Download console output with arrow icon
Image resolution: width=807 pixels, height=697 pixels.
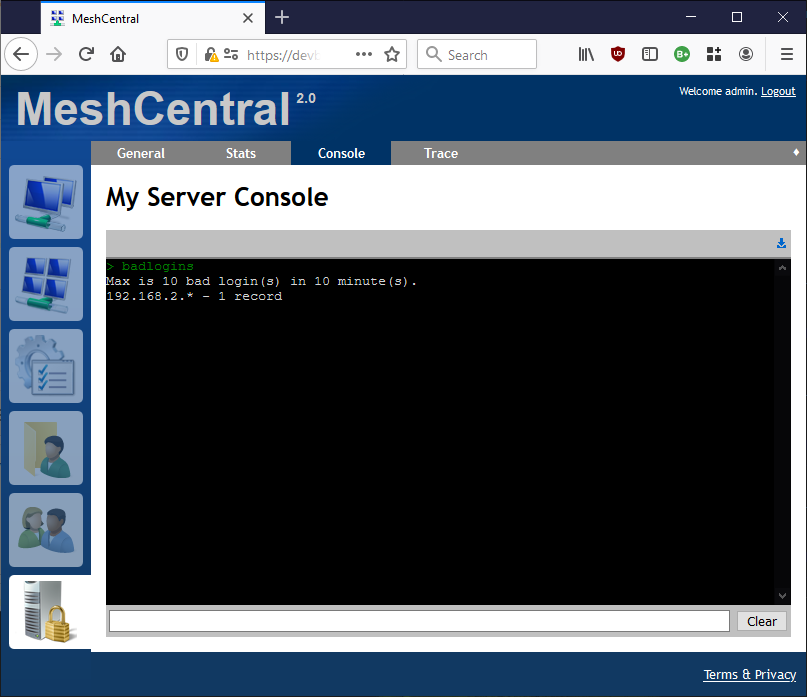point(781,243)
